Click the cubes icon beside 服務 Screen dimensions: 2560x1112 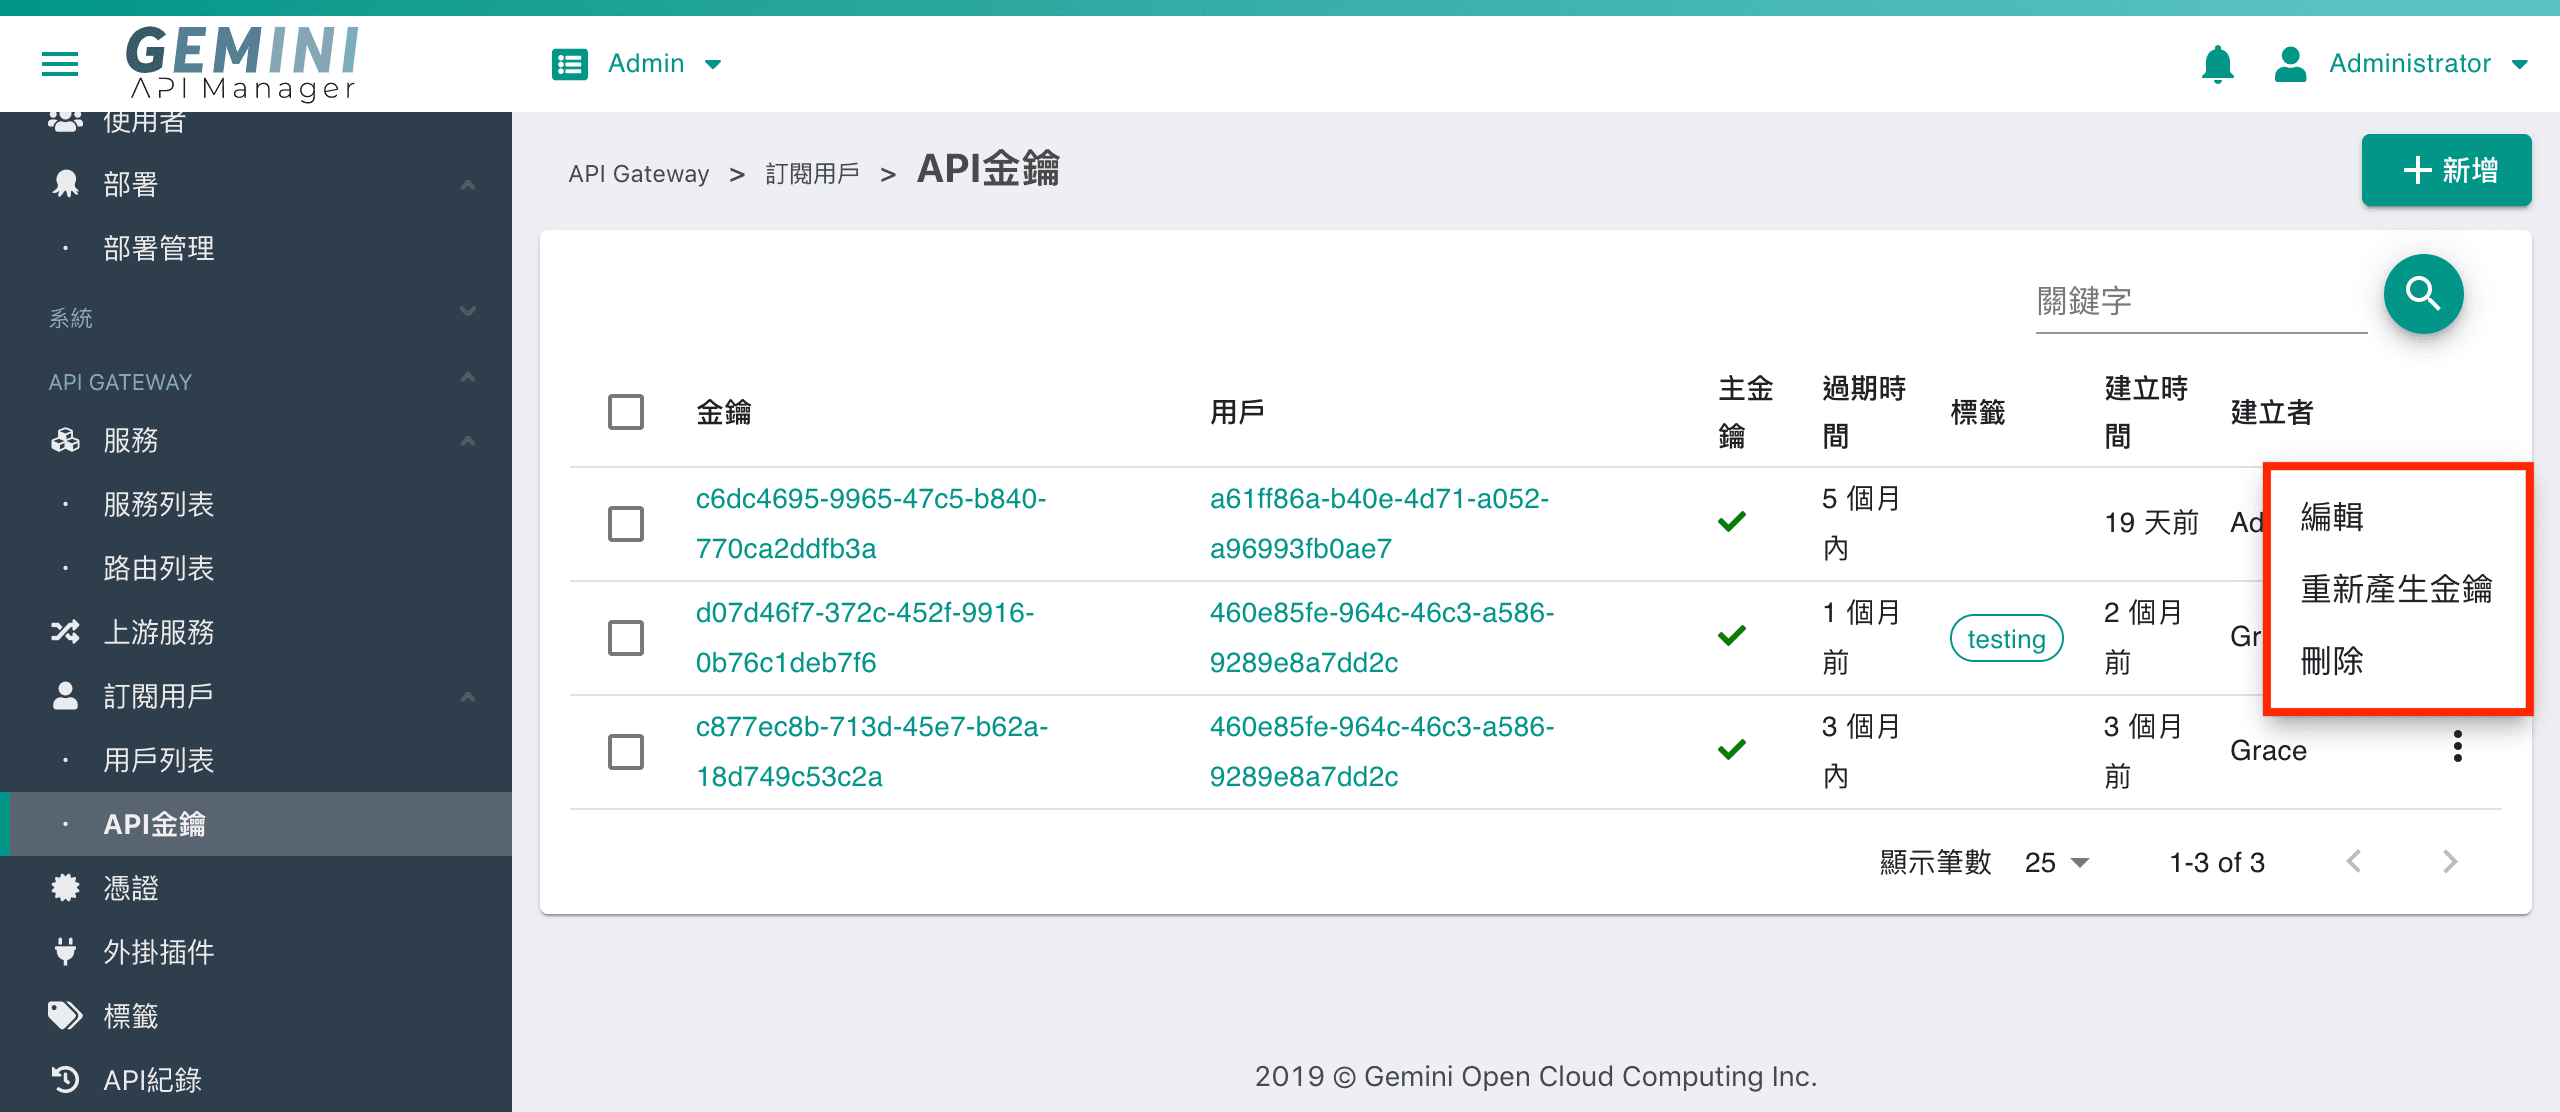(66, 440)
